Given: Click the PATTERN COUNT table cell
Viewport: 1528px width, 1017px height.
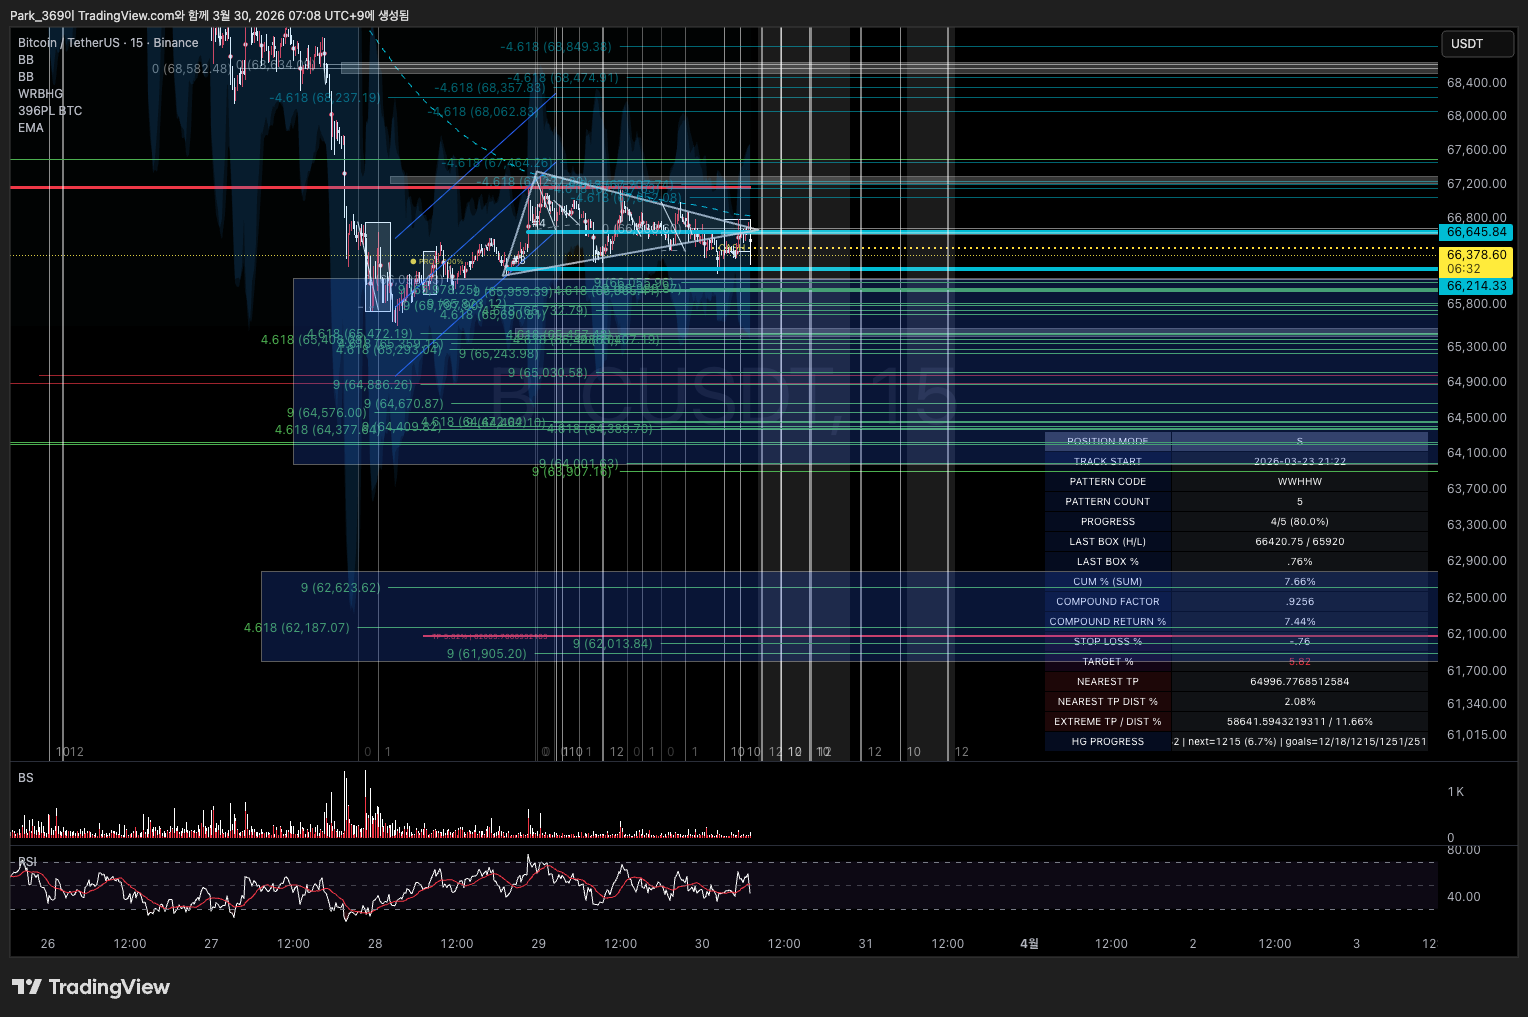Looking at the screenshot, I should (x=1108, y=502).
